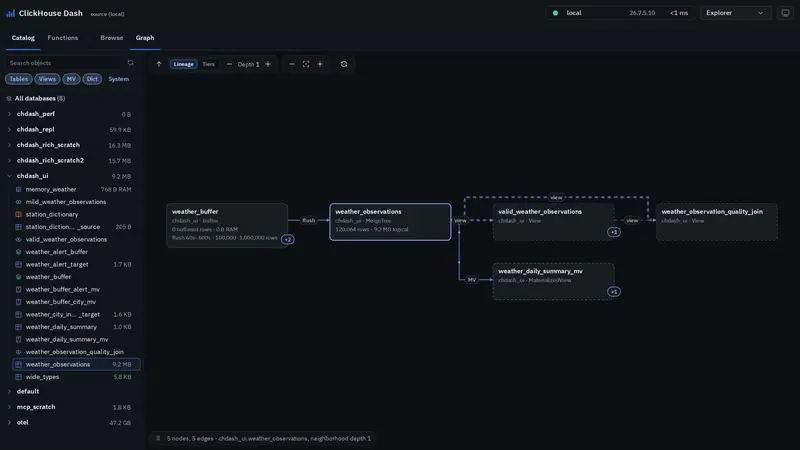Collapse the chdash_ui database
The height and width of the screenshot is (450, 800).
(x=9, y=176)
